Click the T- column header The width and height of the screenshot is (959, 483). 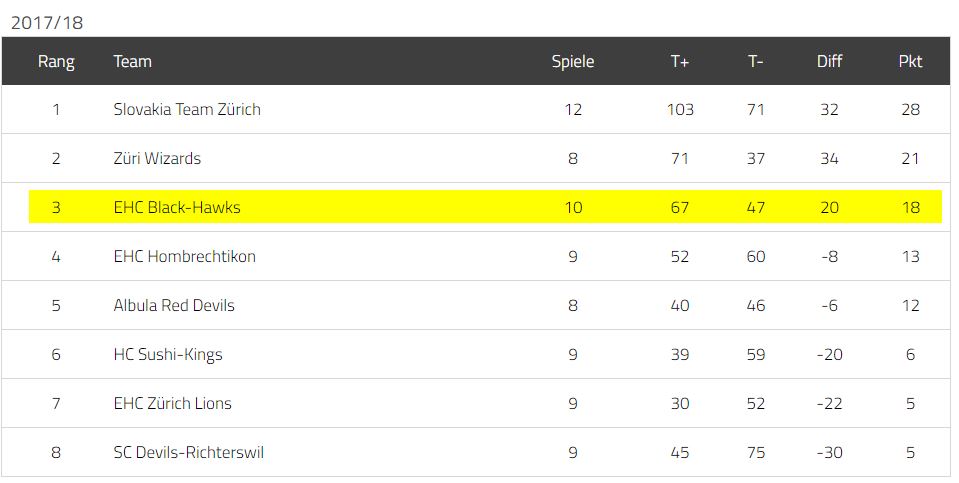[755, 61]
